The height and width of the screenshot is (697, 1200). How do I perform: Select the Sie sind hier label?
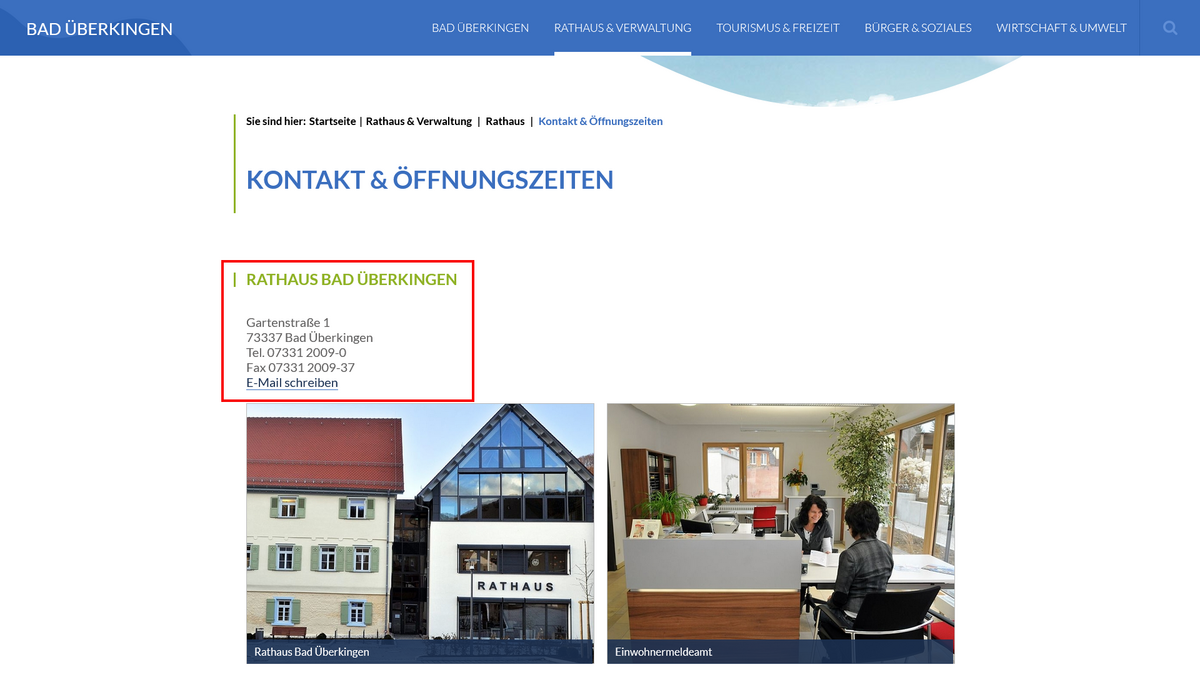pos(276,121)
